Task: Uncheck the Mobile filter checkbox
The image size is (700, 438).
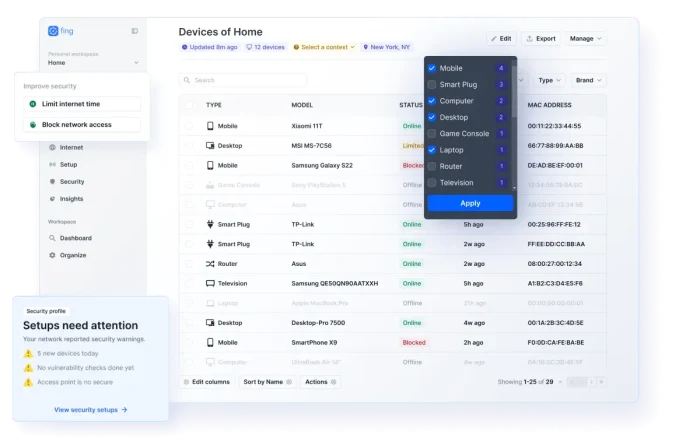Action: coord(432,68)
